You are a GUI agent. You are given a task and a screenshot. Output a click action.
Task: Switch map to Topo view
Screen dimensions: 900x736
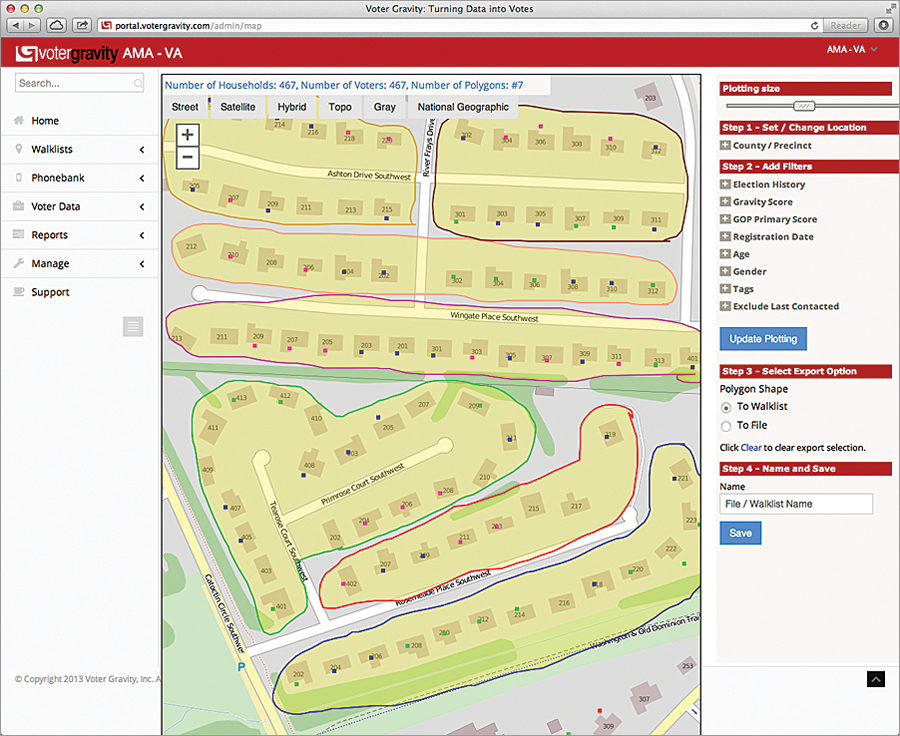click(340, 107)
